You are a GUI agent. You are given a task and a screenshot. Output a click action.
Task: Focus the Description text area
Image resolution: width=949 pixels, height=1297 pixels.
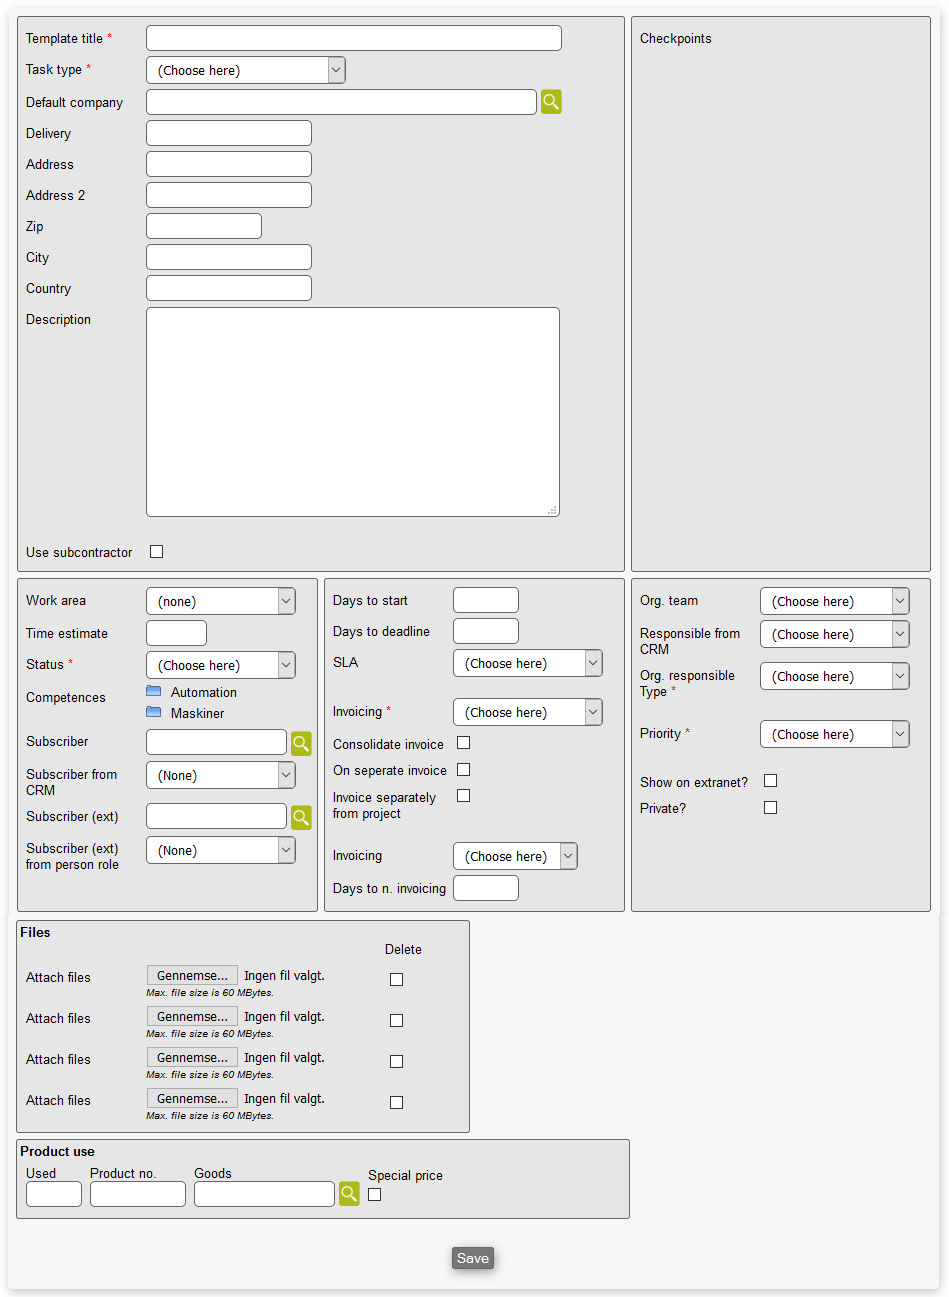pyautogui.click(x=352, y=411)
